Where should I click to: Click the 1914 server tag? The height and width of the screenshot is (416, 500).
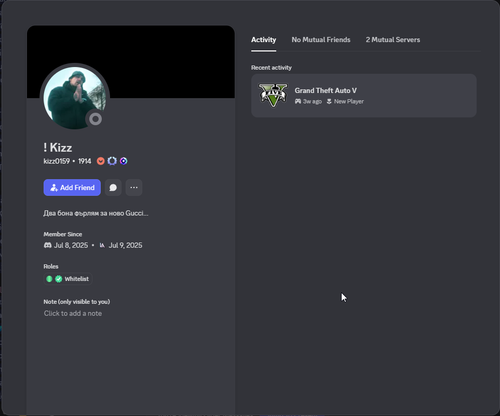pos(85,161)
